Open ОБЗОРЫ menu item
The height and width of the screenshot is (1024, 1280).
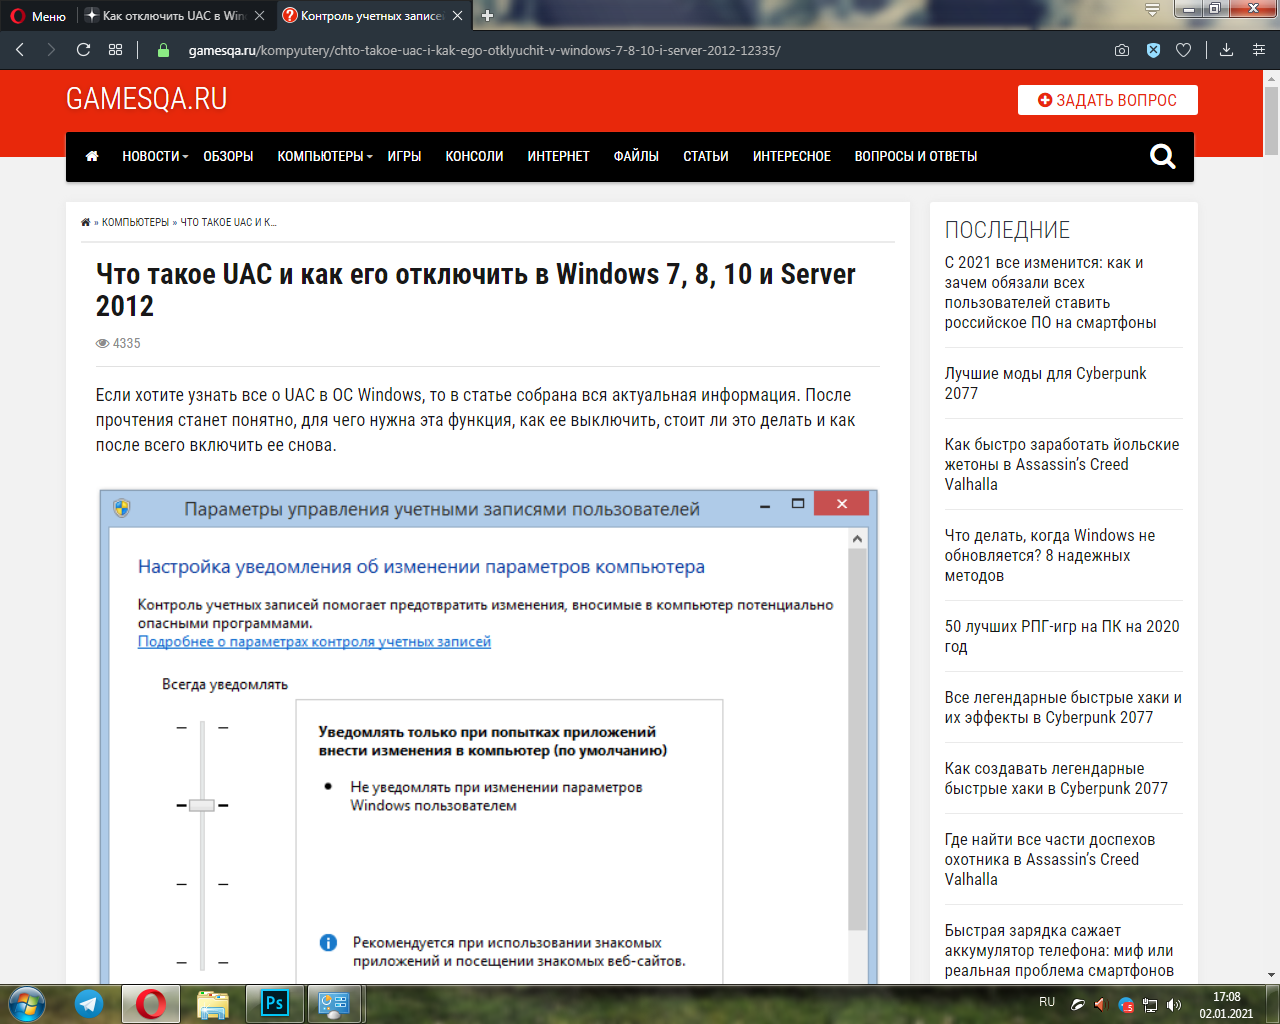point(228,156)
